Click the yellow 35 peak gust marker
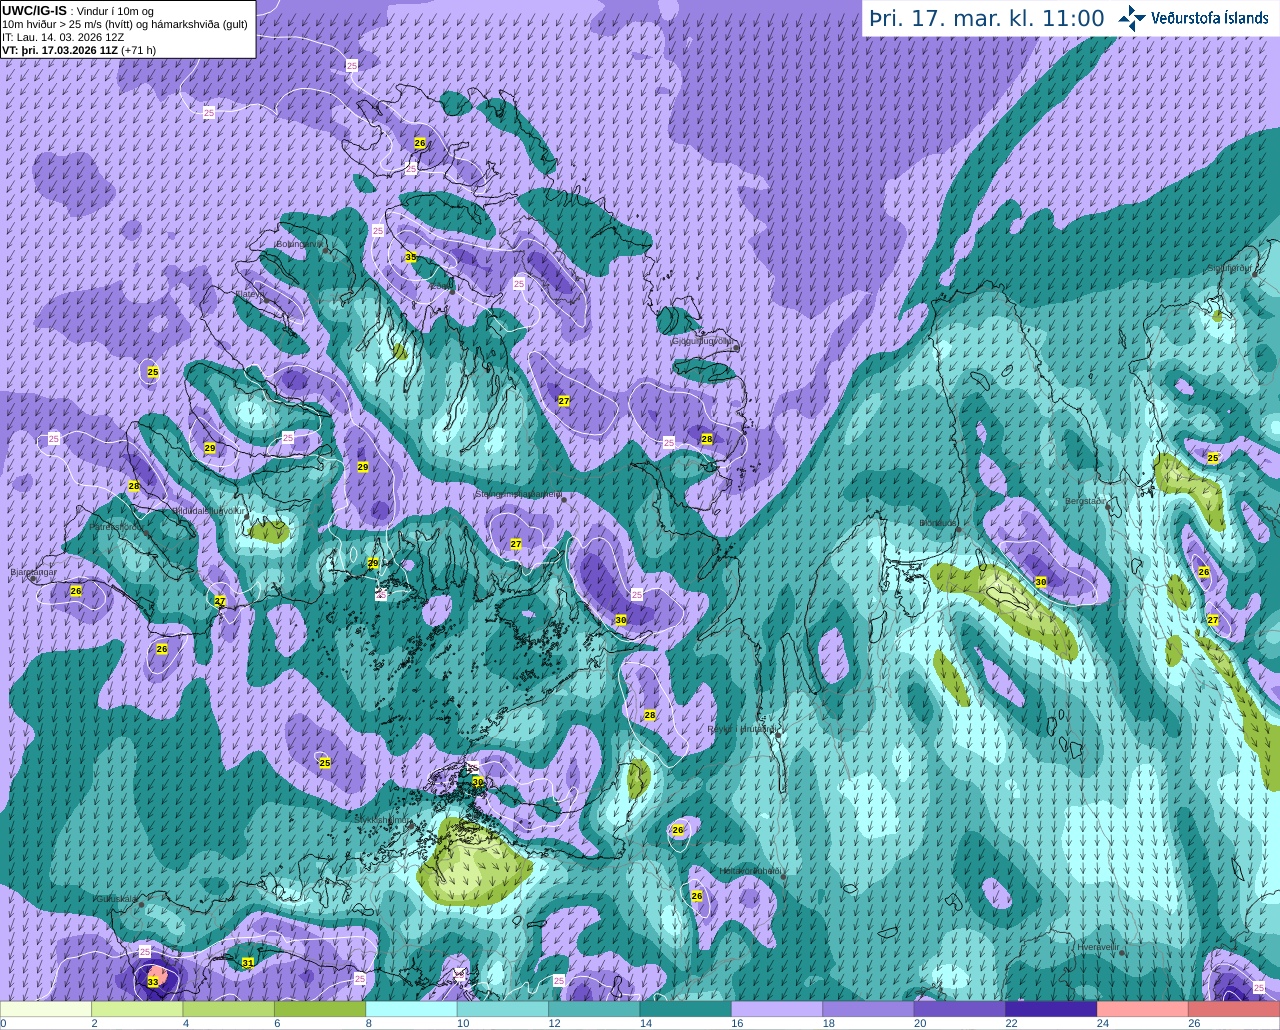This screenshot has height=1030, width=1280. click(410, 257)
